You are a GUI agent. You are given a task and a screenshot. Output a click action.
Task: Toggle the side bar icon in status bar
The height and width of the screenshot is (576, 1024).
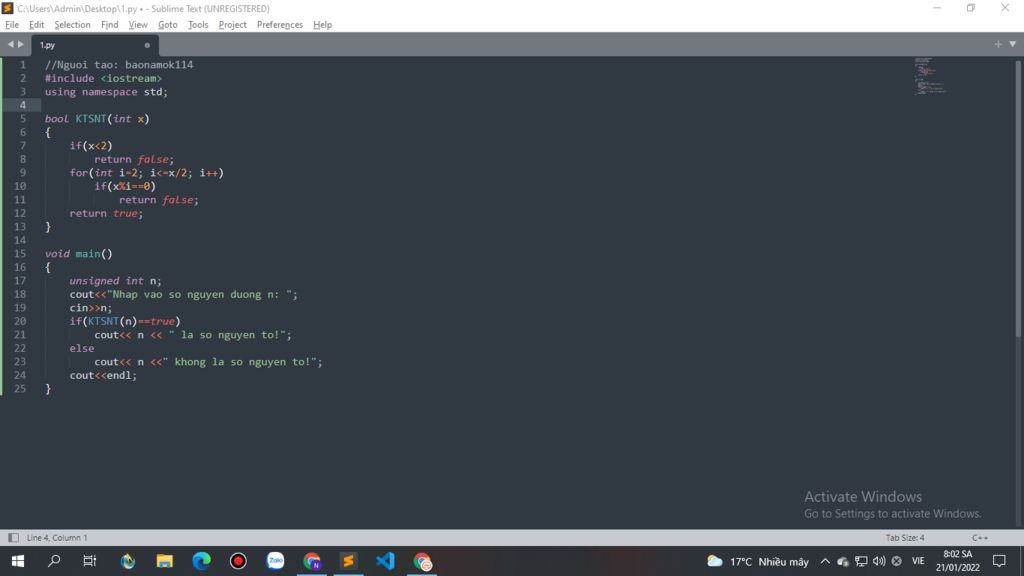13,537
